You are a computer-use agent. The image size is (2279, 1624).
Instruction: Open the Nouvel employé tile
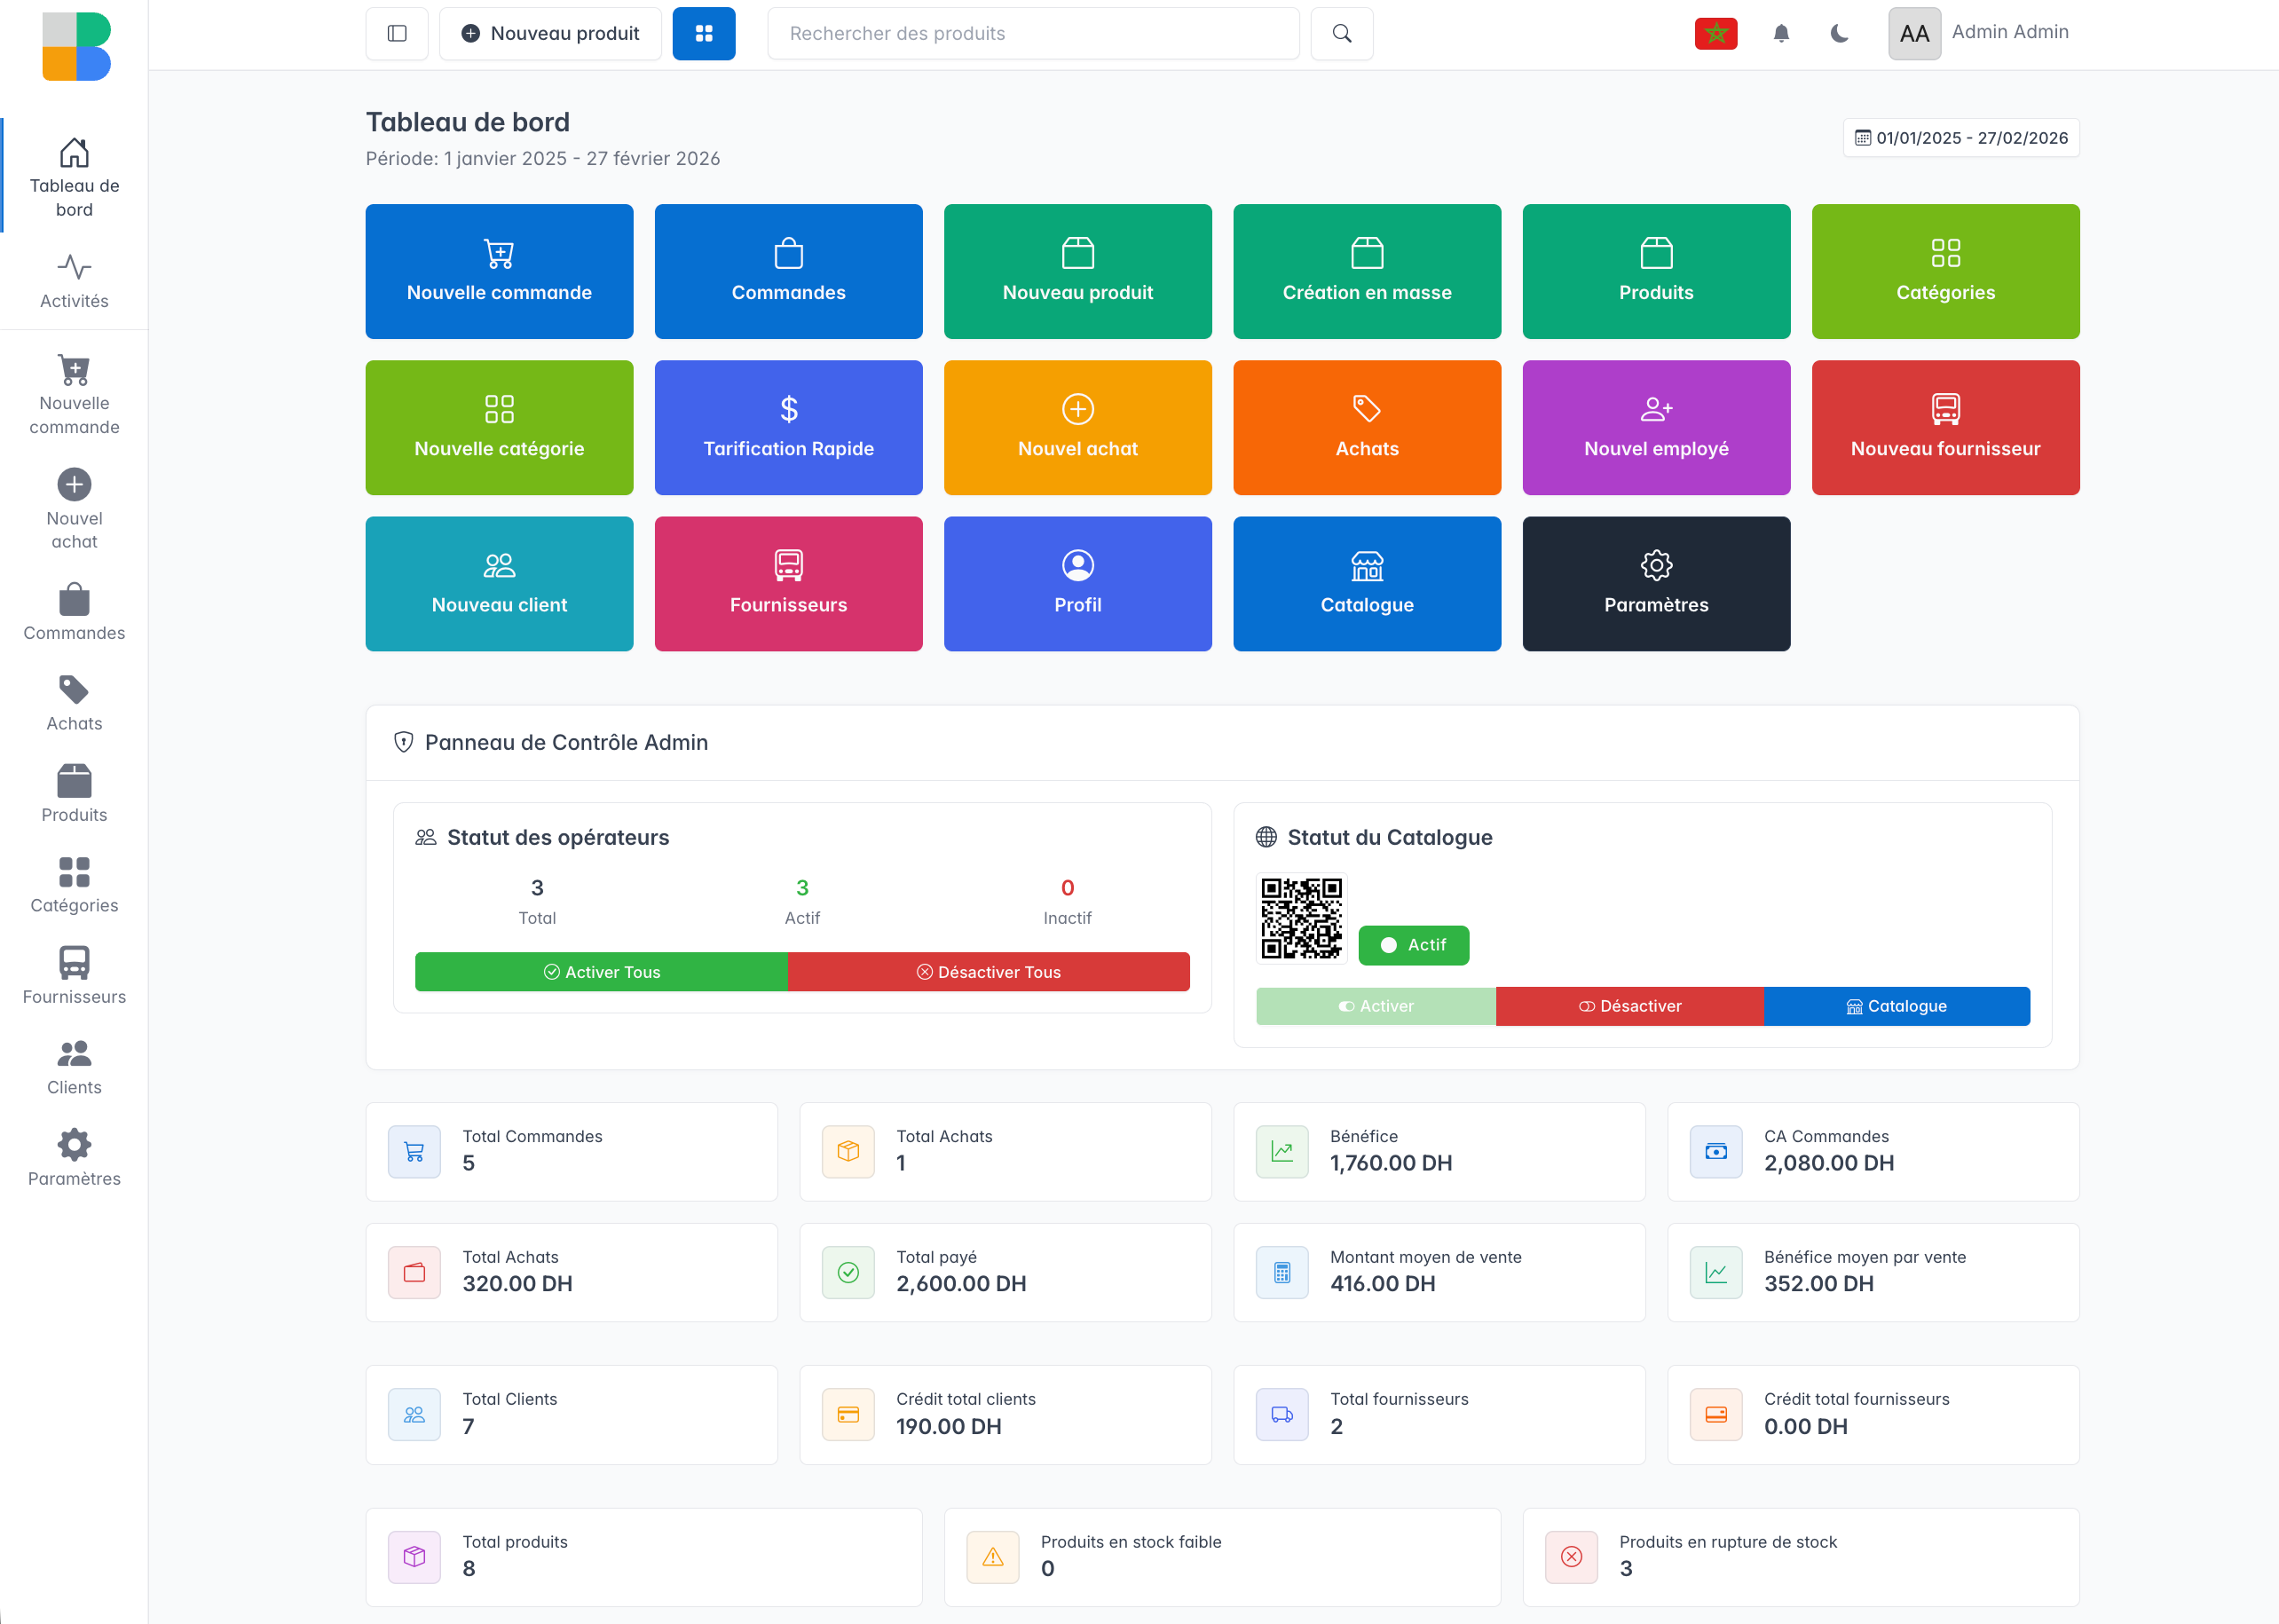coord(1655,428)
